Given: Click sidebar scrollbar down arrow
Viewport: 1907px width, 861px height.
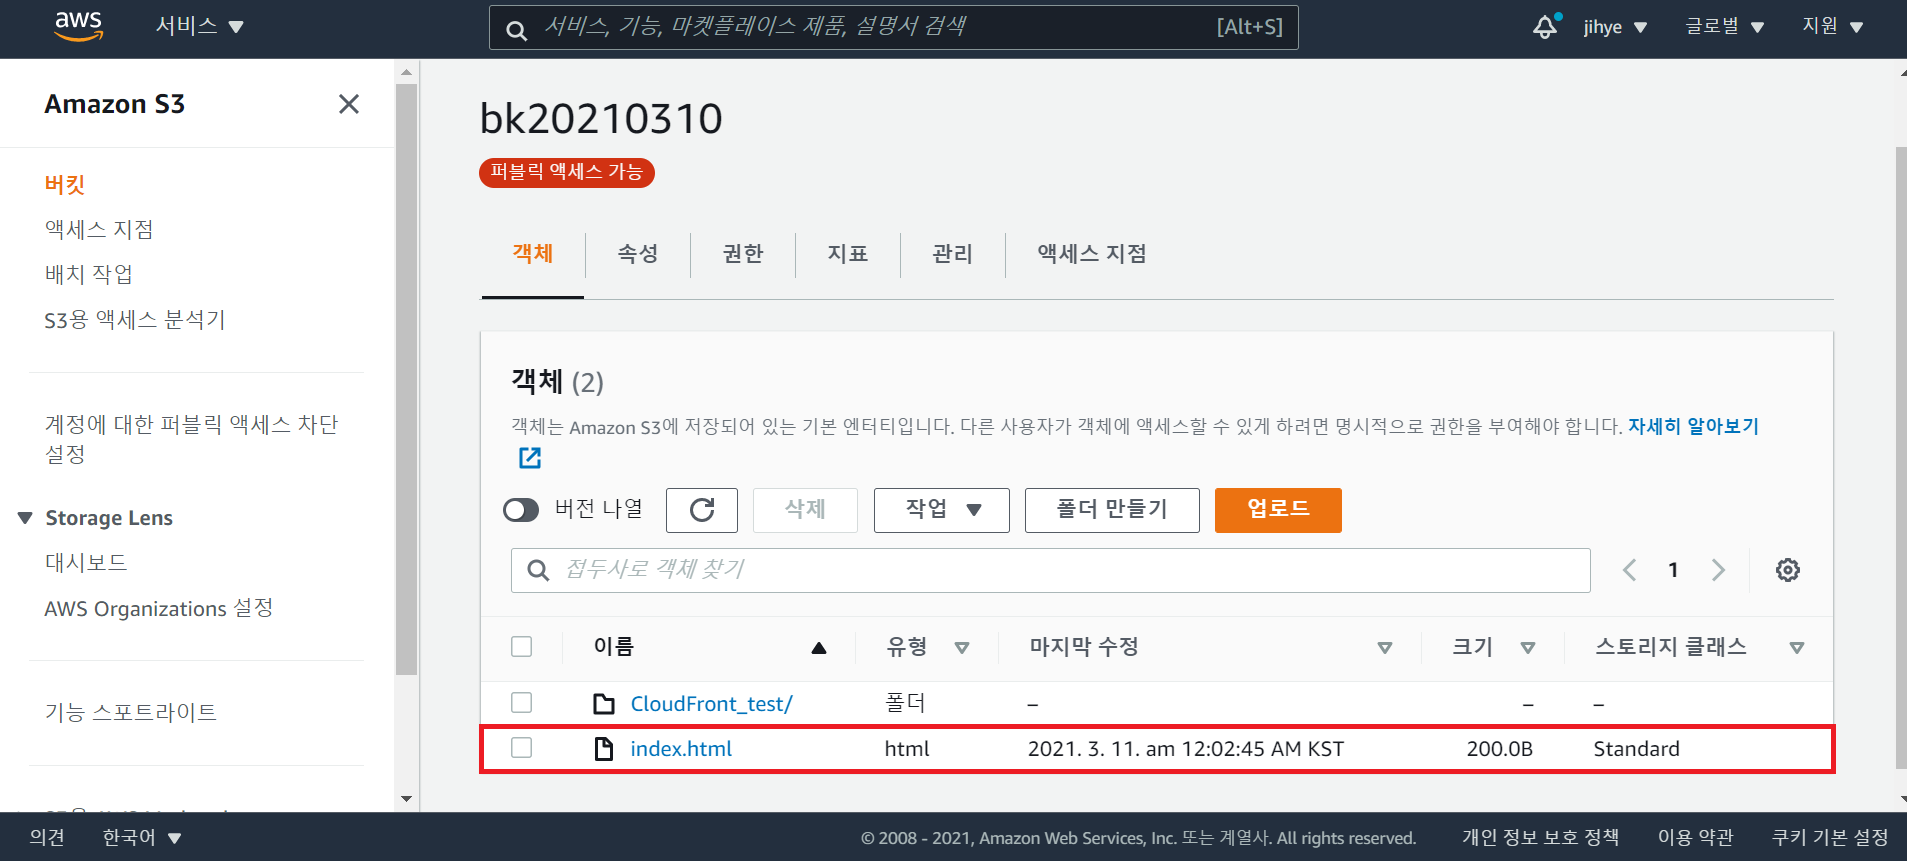Looking at the screenshot, I should (406, 799).
